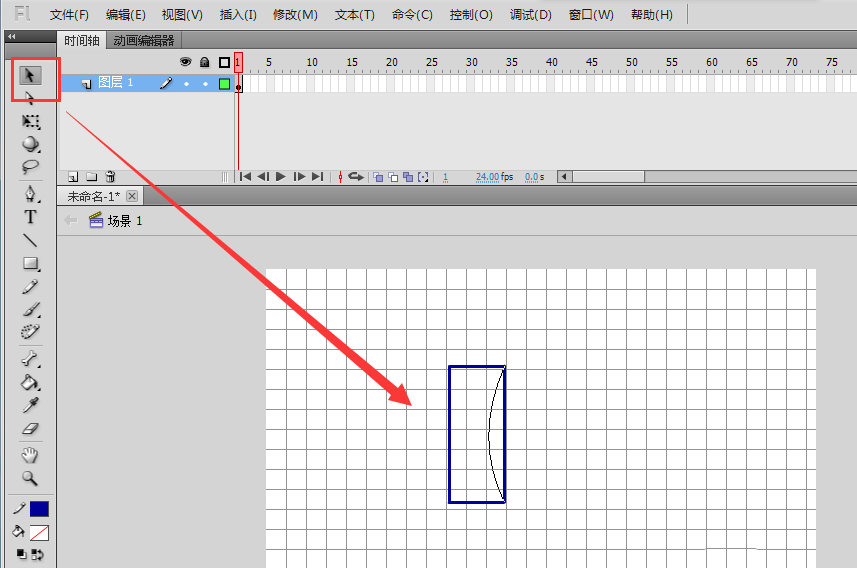Toggle the loop playback button
The height and width of the screenshot is (568, 857).
click(356, 177)
